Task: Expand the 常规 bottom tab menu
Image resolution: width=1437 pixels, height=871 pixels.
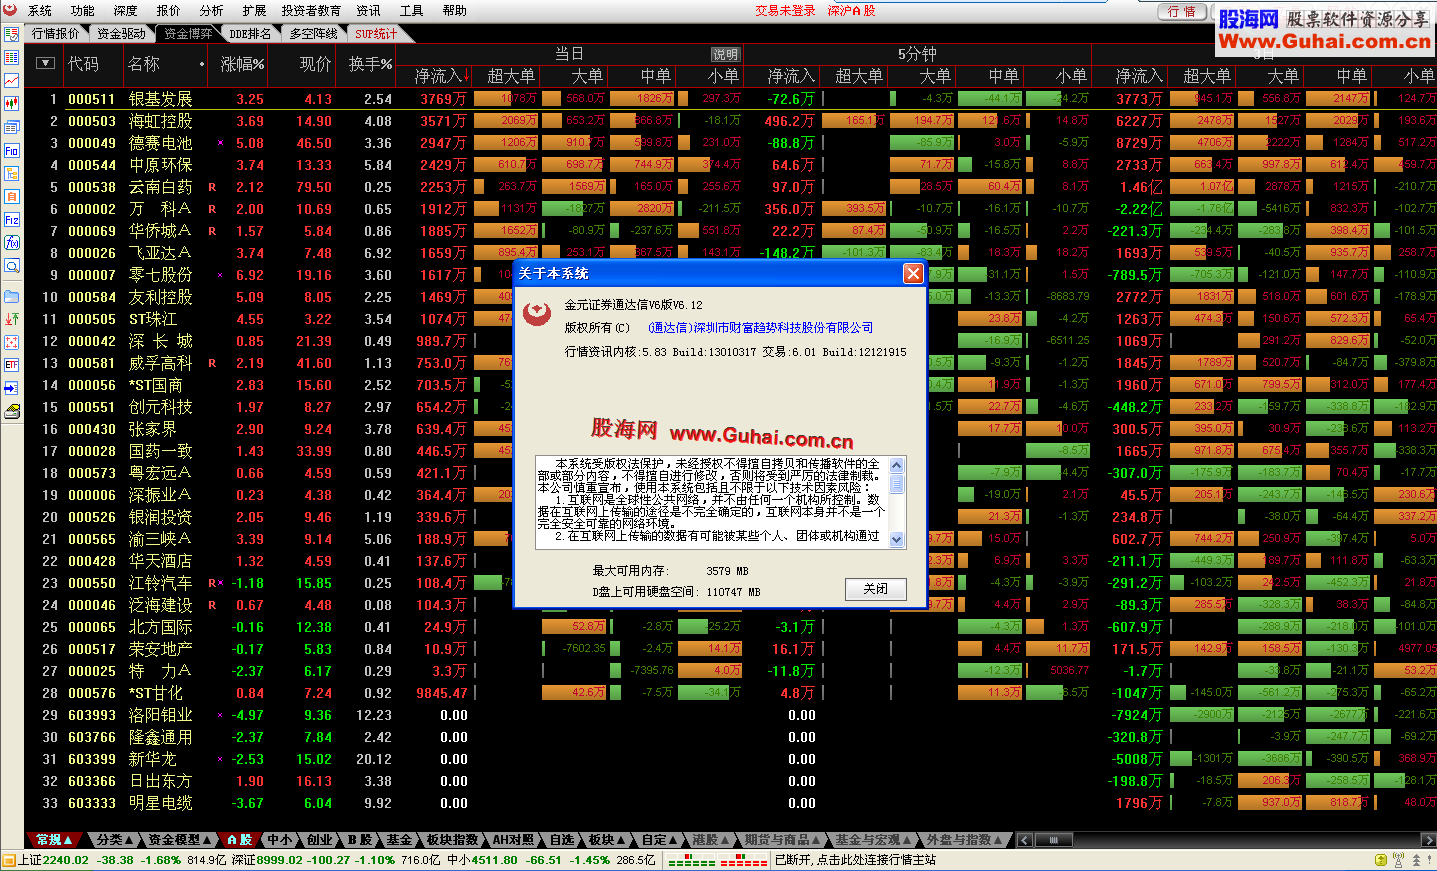Action: 55,840
